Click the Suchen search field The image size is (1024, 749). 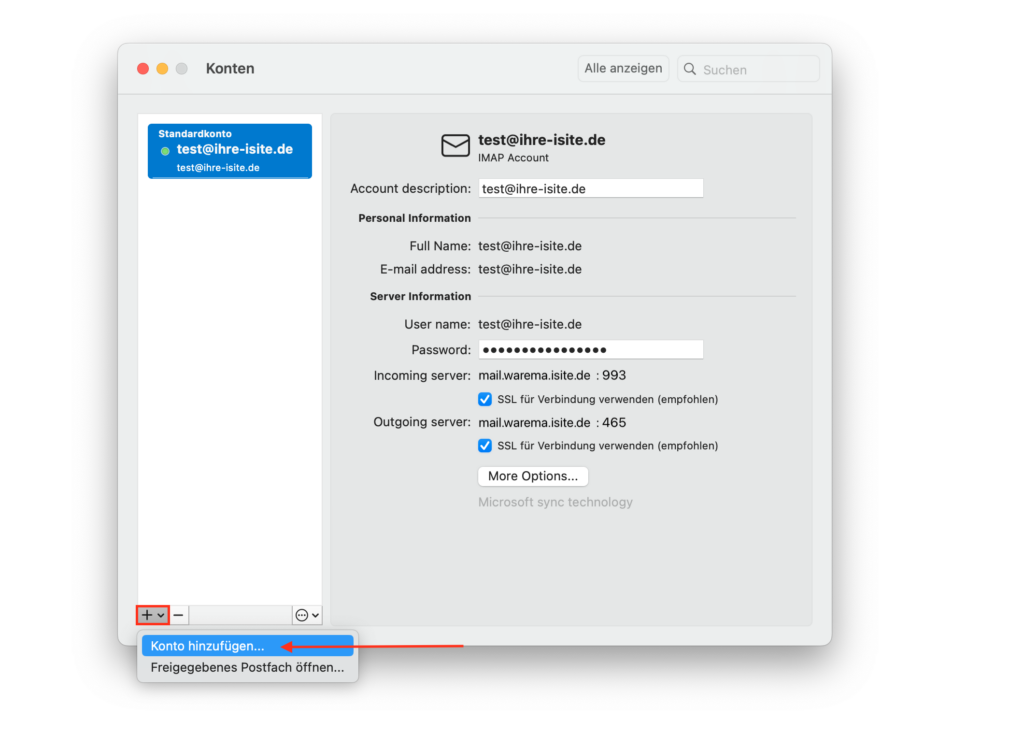click(757, 69)
